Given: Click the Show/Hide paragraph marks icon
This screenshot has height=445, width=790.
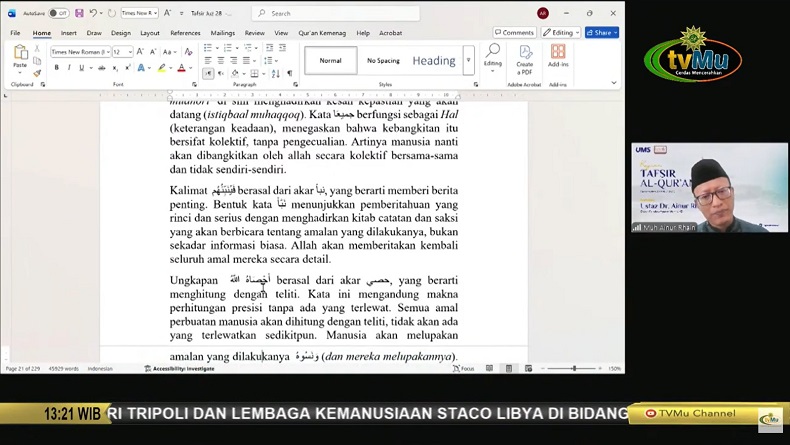Looking at the screenshot, I should (290, 73).
